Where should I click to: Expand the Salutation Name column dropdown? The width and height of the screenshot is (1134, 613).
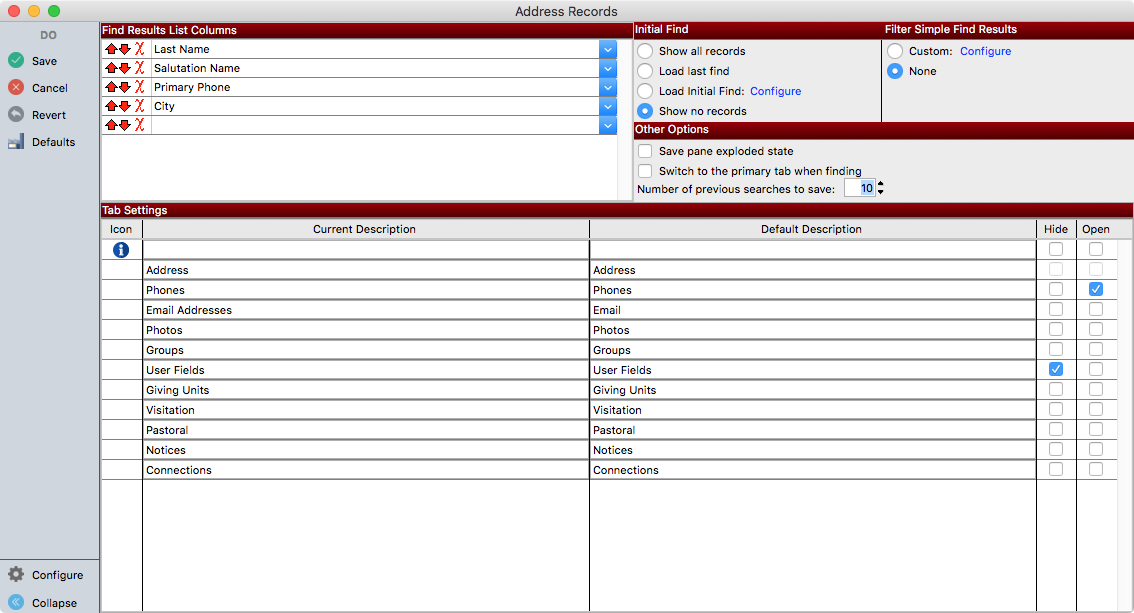tap(608, 68)
